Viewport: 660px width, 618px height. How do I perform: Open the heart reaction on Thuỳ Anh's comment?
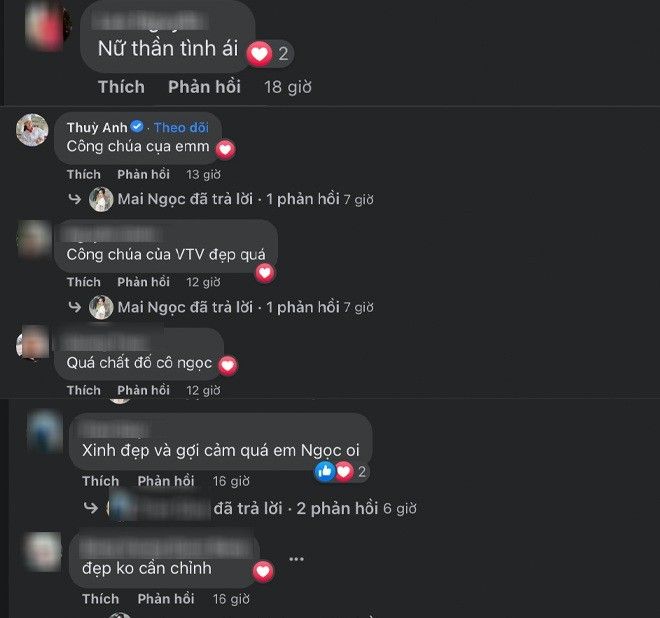[x=225, y=149]
